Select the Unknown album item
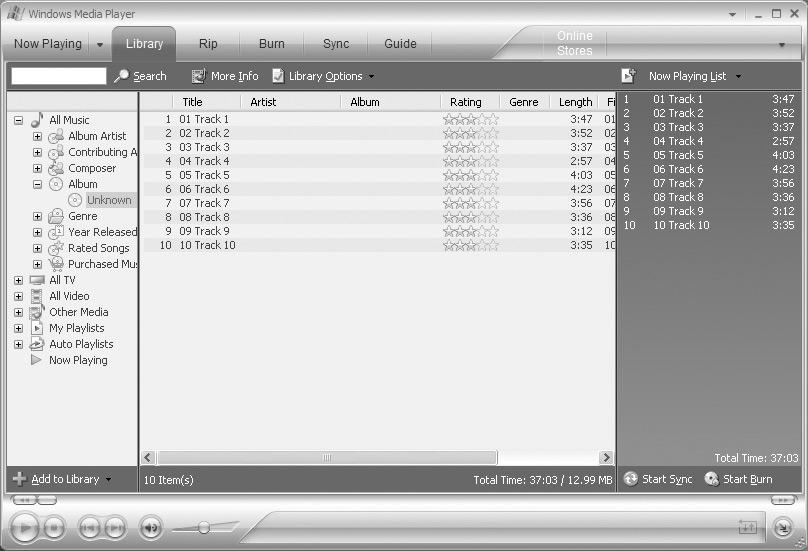Viewport: 808px width, 551px height. click(x=109, y=200)
